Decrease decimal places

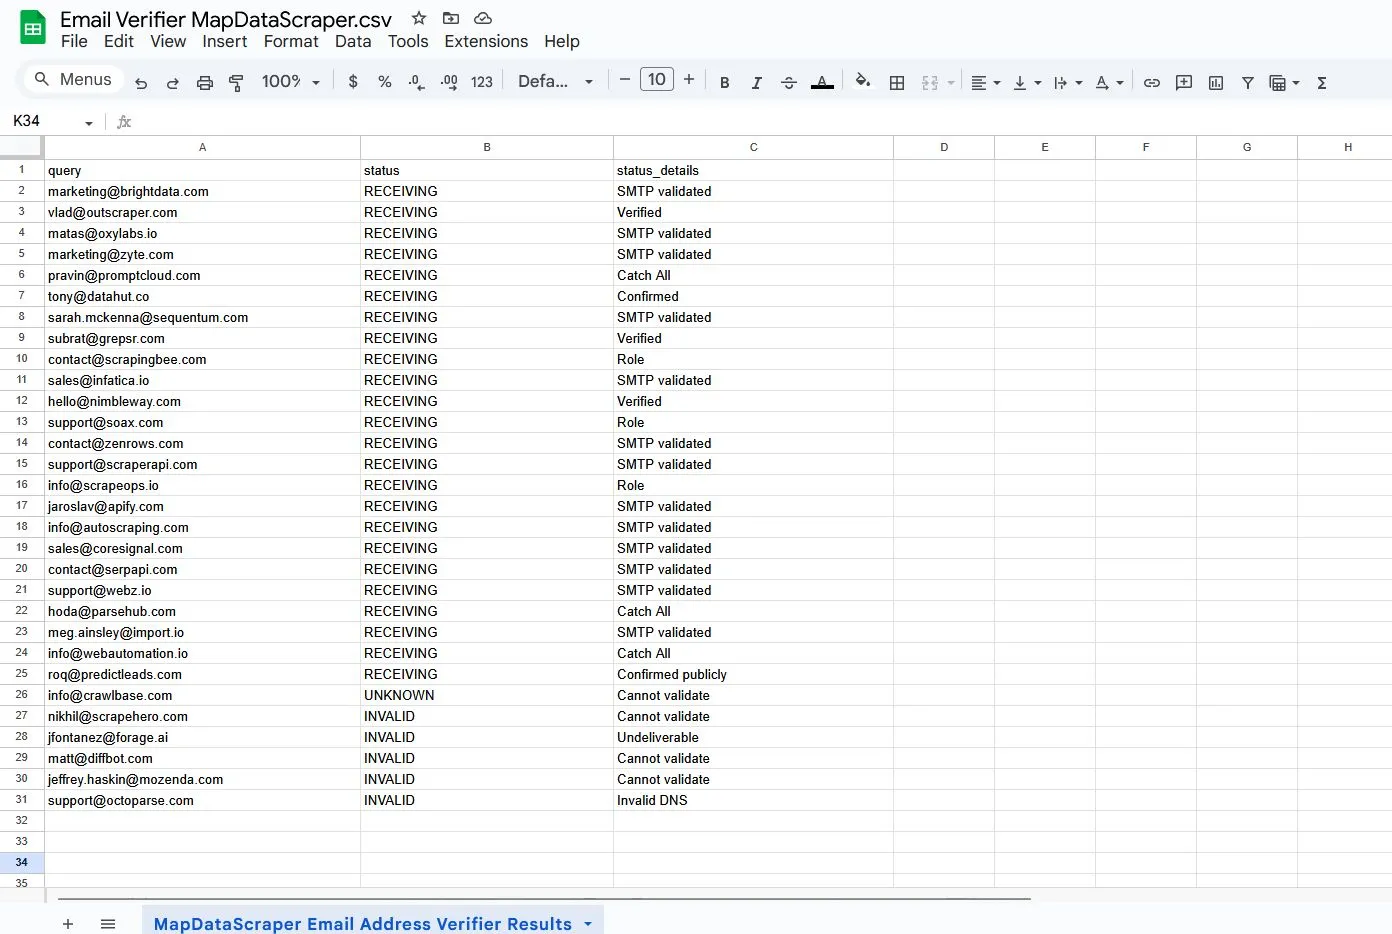pos(417,82)
